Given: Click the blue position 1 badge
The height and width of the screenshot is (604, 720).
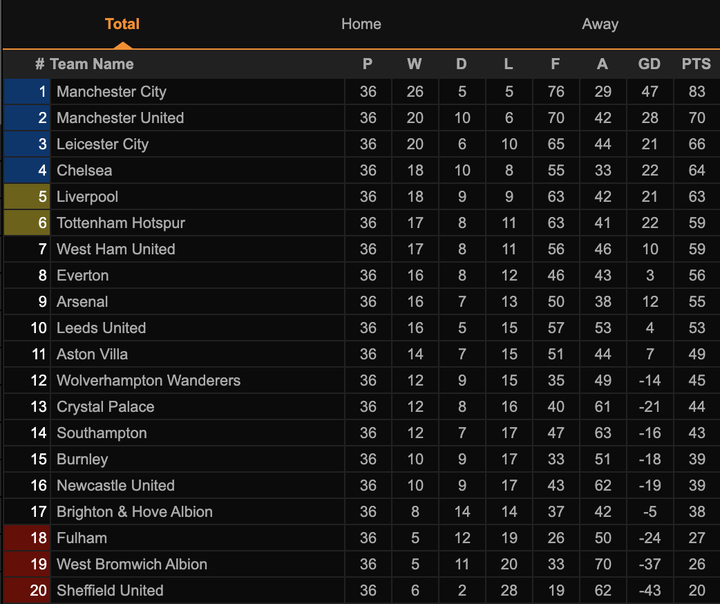Looking at the screenshot, I should click(x=27, y=91).
